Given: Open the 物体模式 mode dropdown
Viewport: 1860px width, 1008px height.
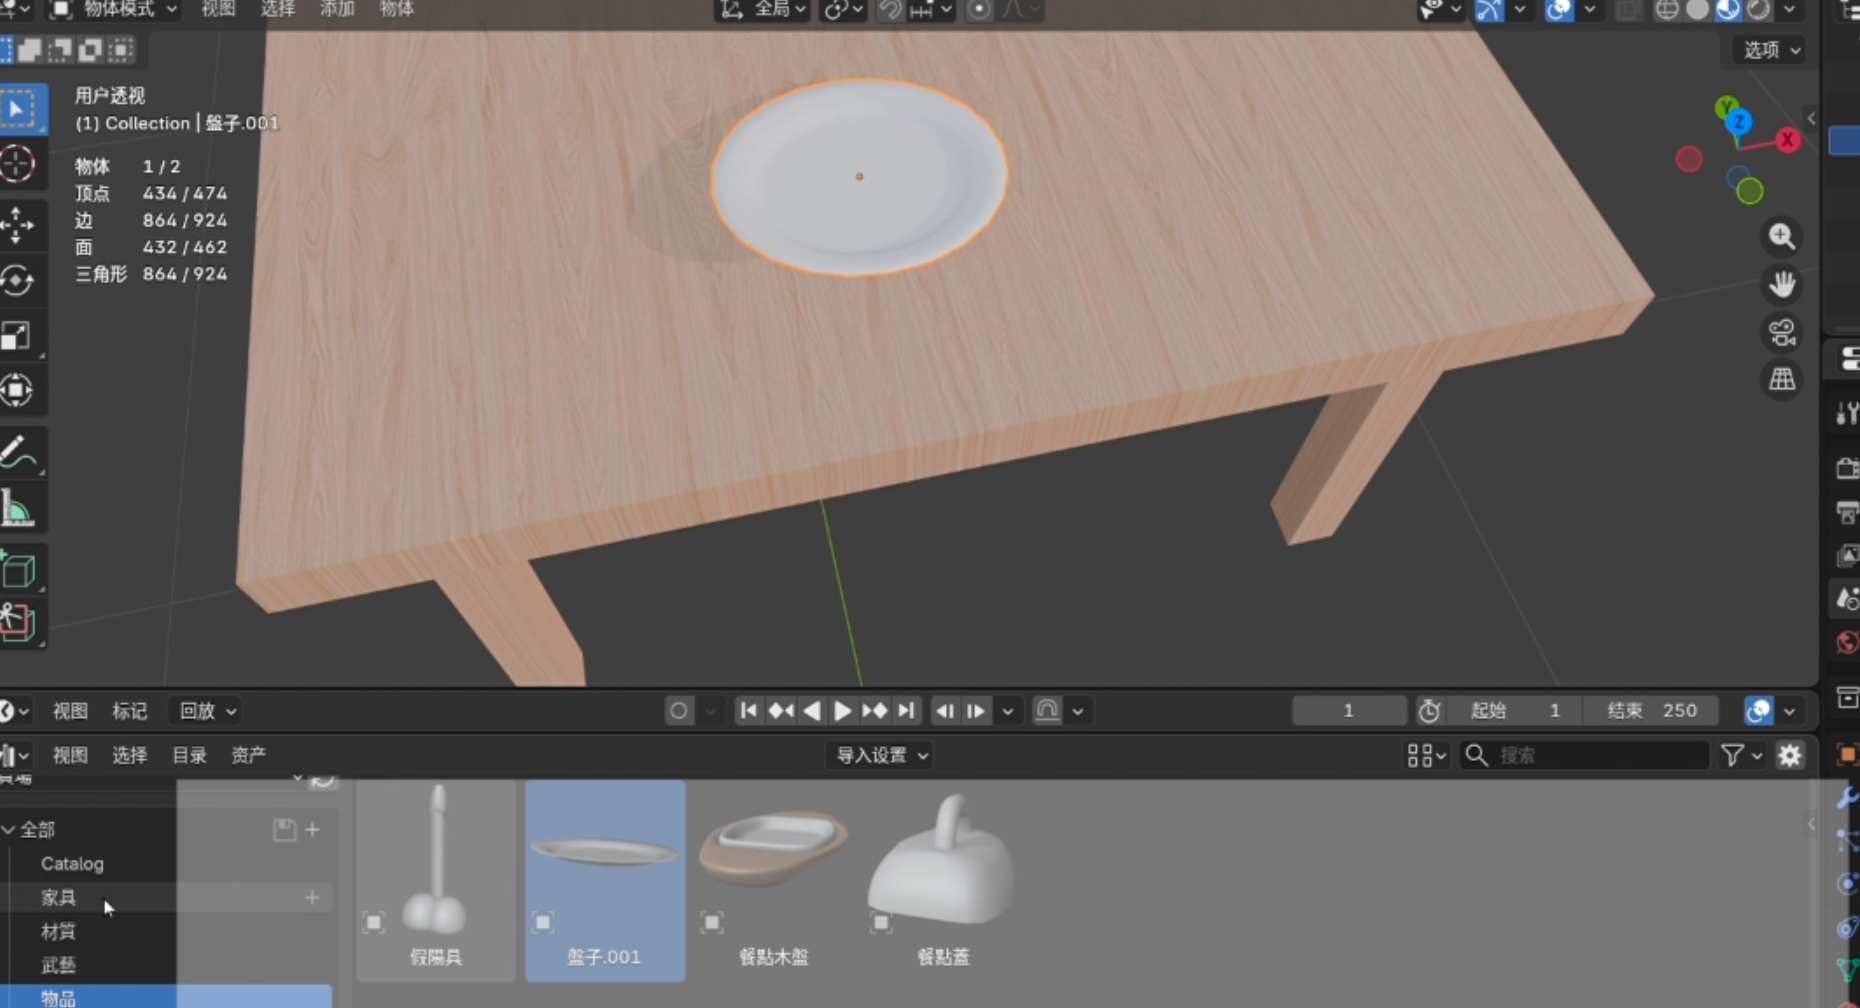Looking at the screenshot, I should coord(115,9).
